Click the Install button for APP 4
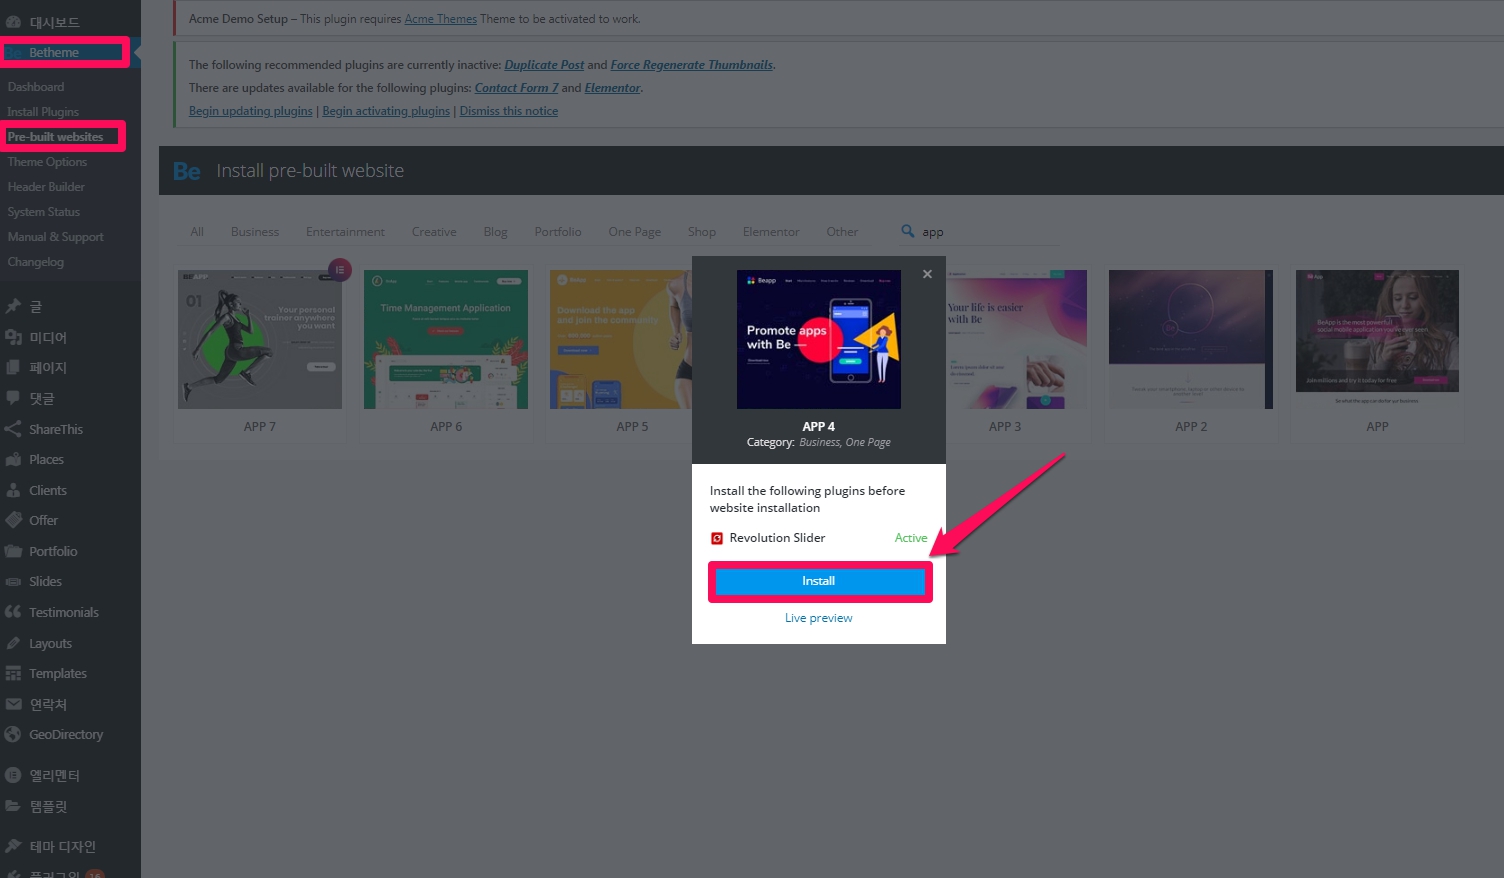 click(819, 581)
